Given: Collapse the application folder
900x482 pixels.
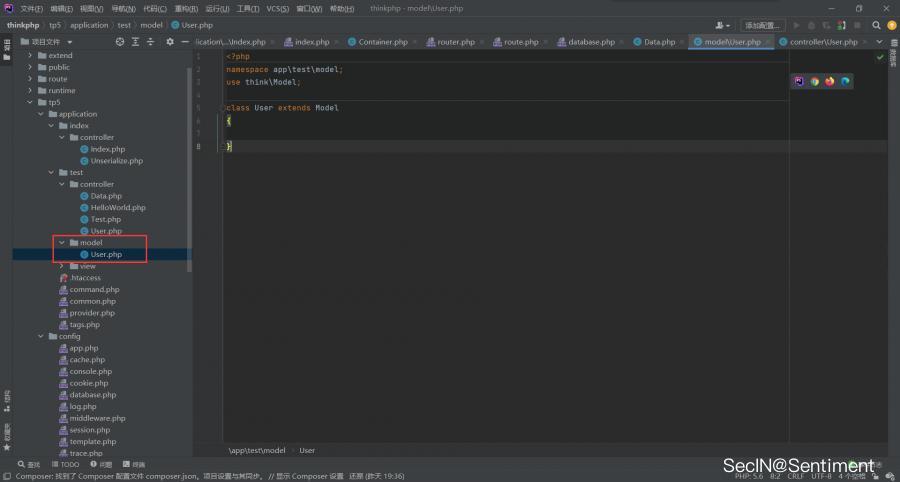Looking at the screenshot, I should point(41,114).
